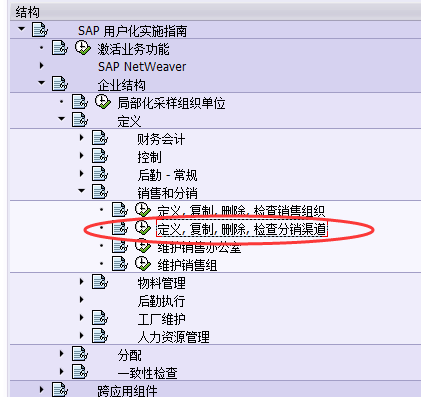Open documentation icon for 激活业务功能
Viewport: 421px width, 397px height.
pos(60,48)
